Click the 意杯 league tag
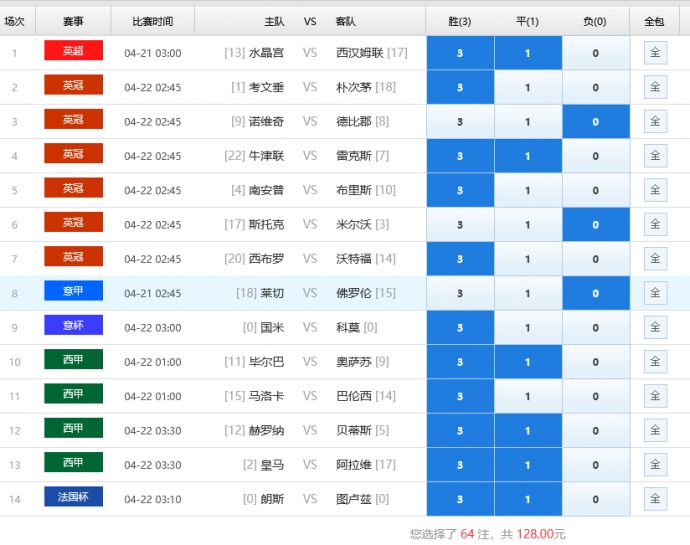Image resolution: width=690 pixels, height=545 pixels. [x=73, y=326]
